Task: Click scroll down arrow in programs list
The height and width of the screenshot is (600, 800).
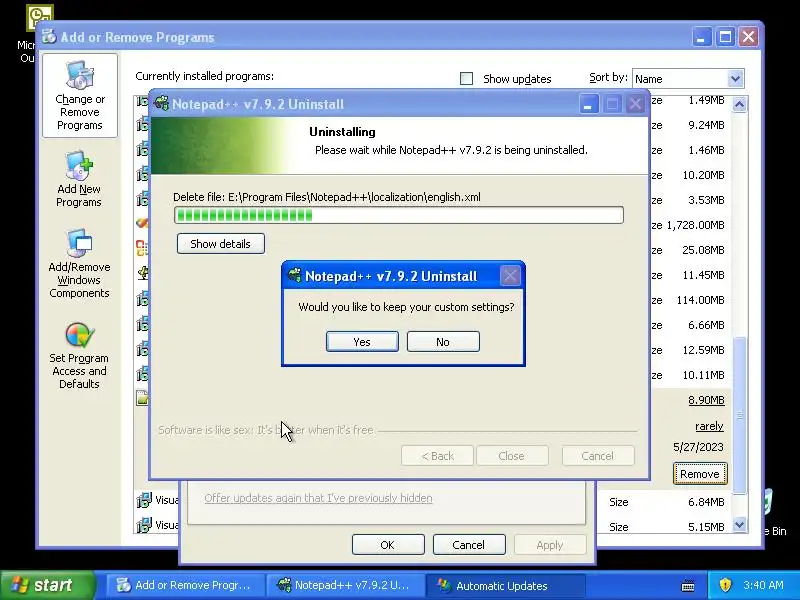Action: 739,524
